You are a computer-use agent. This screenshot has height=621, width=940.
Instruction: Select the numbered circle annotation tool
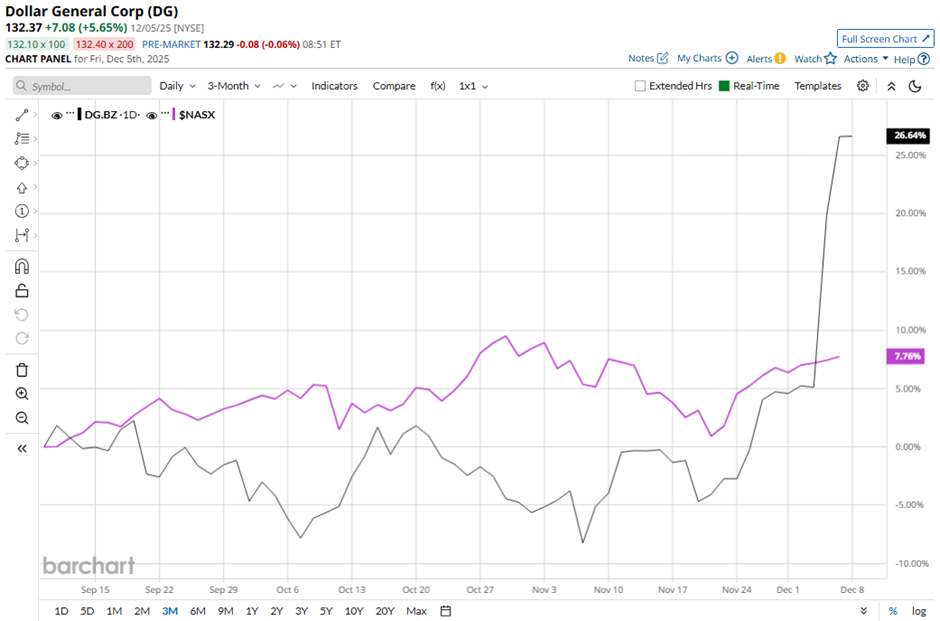click(x=22, y=211)
